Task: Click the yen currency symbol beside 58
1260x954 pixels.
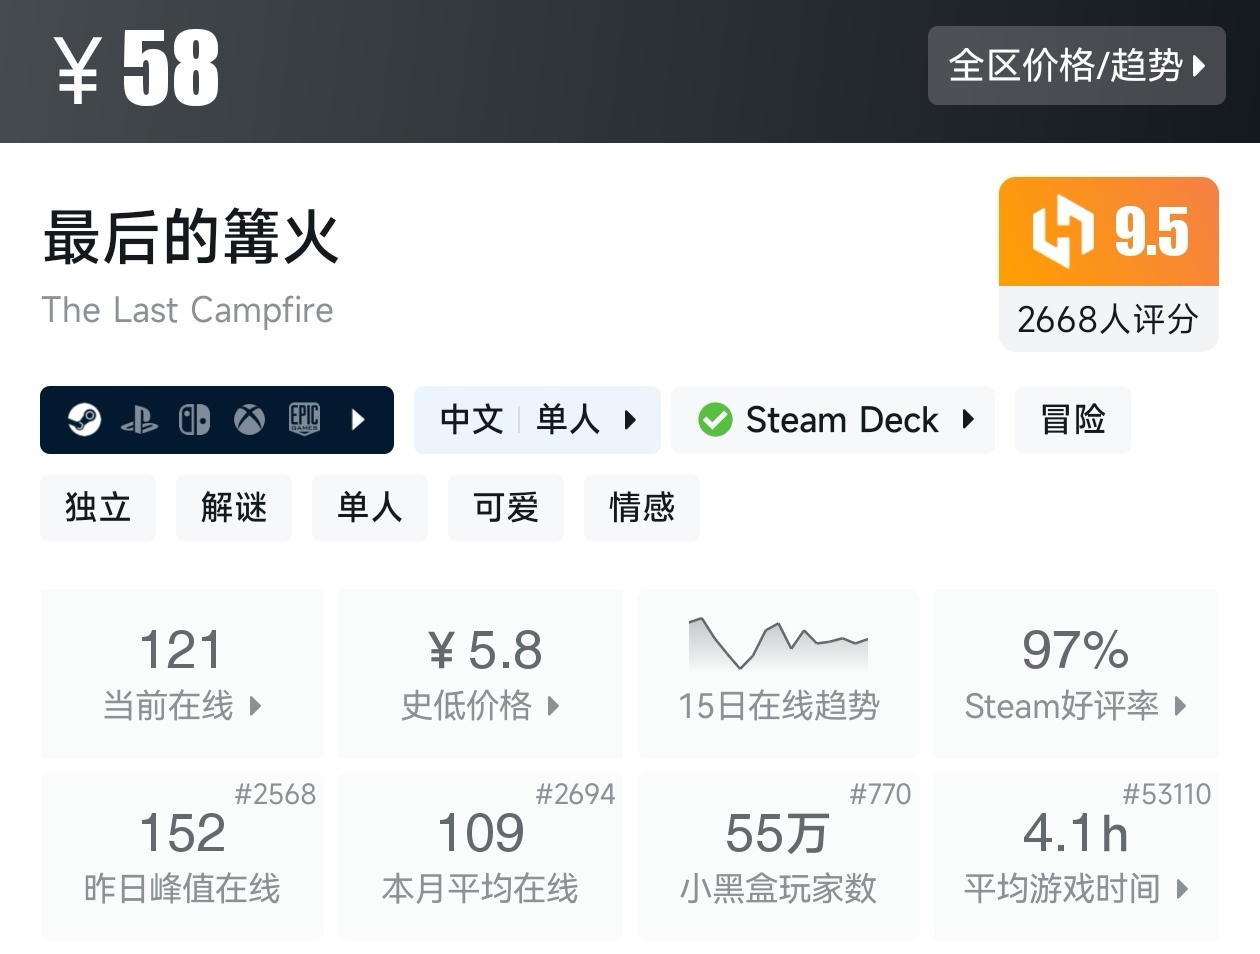Action: pos(77,69)
